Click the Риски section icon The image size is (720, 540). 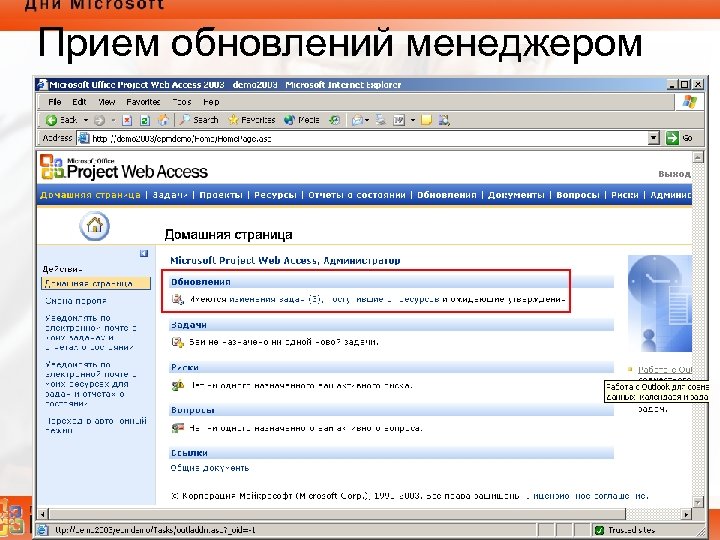(x=177, y=385)
